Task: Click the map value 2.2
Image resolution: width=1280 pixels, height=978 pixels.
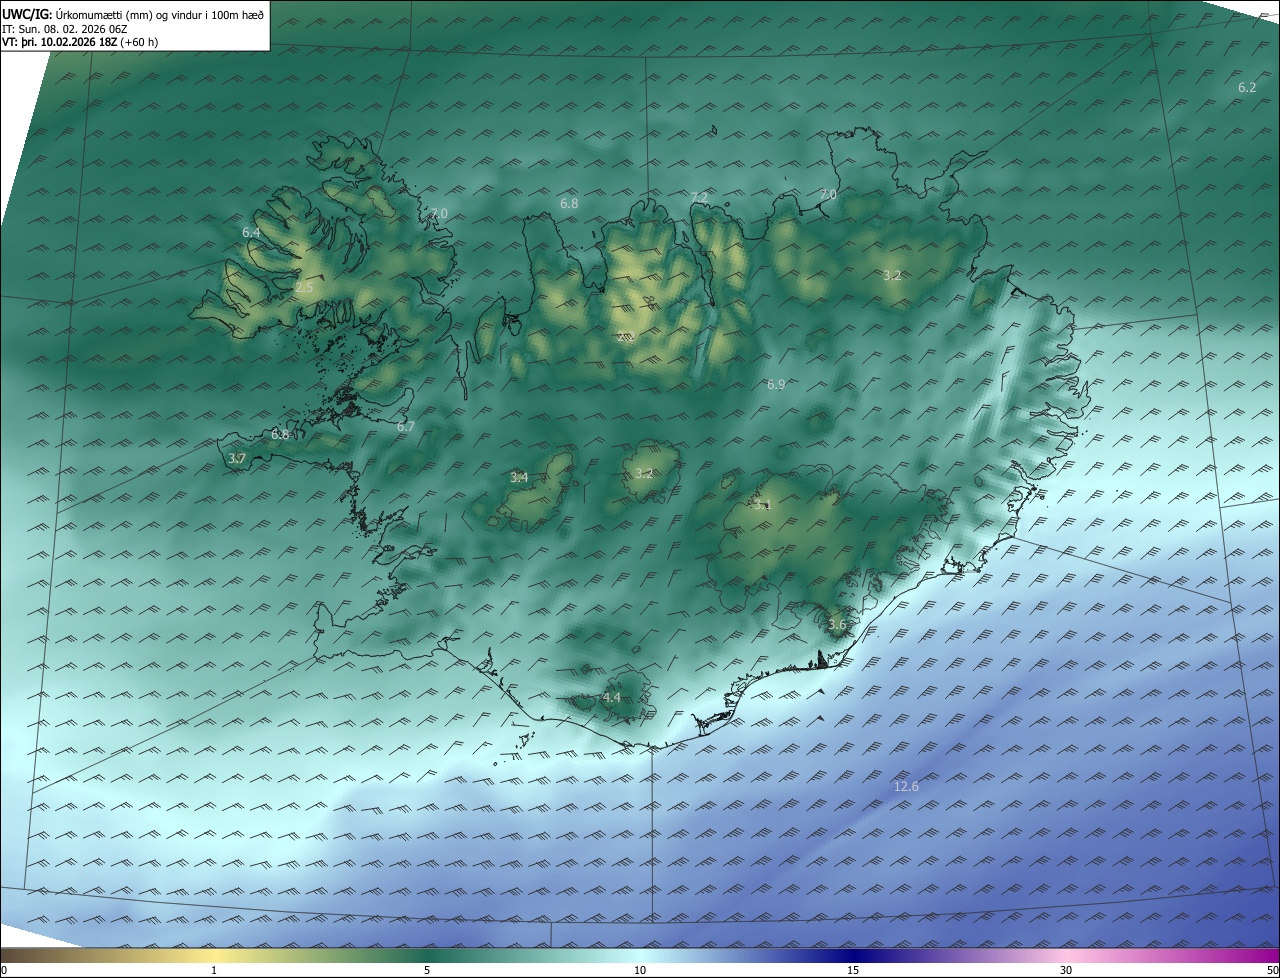Action: [x=627, y=337]
